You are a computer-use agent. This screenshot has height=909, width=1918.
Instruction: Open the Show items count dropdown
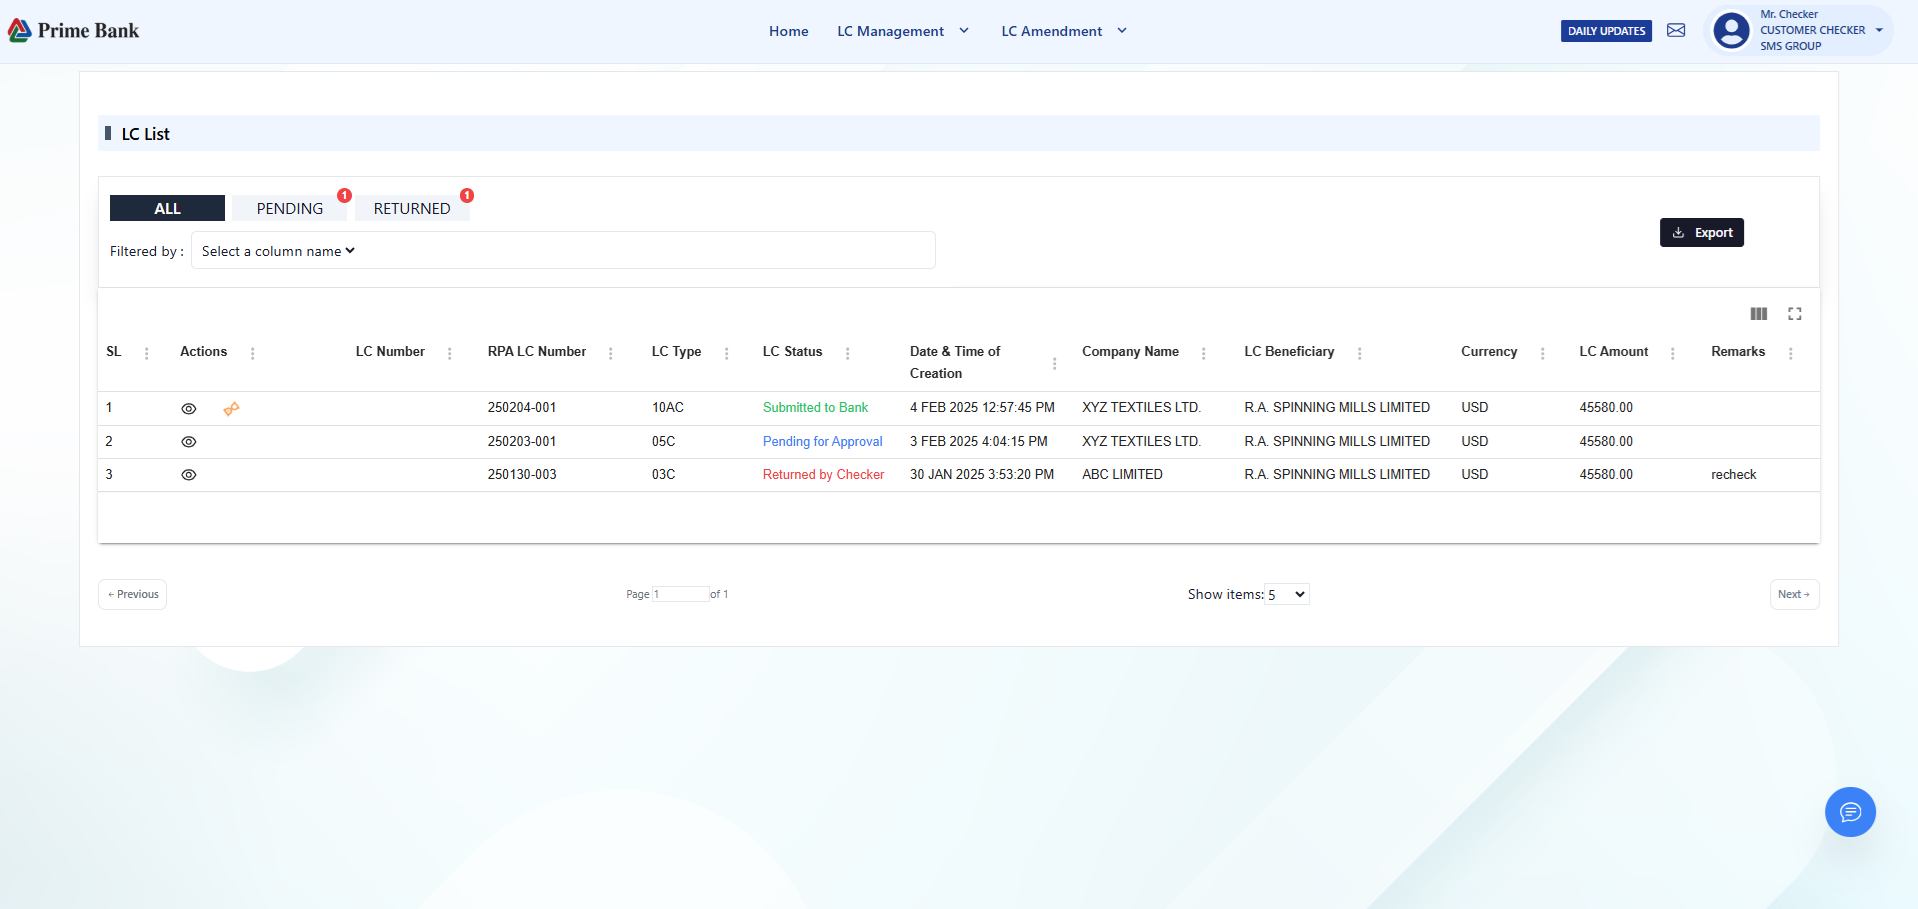pyautogui.click(x=1287, y=594)
